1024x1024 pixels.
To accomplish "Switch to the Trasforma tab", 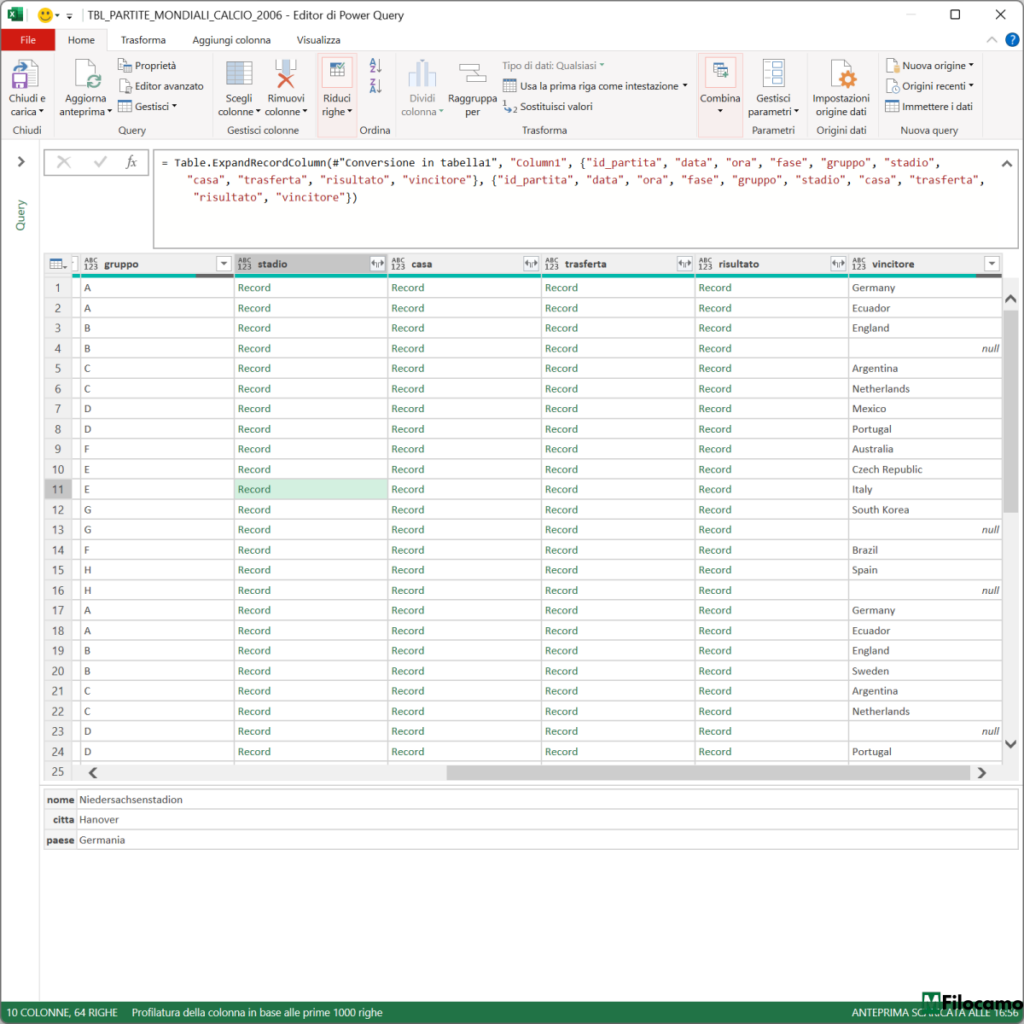I will (x=143, y=40).
